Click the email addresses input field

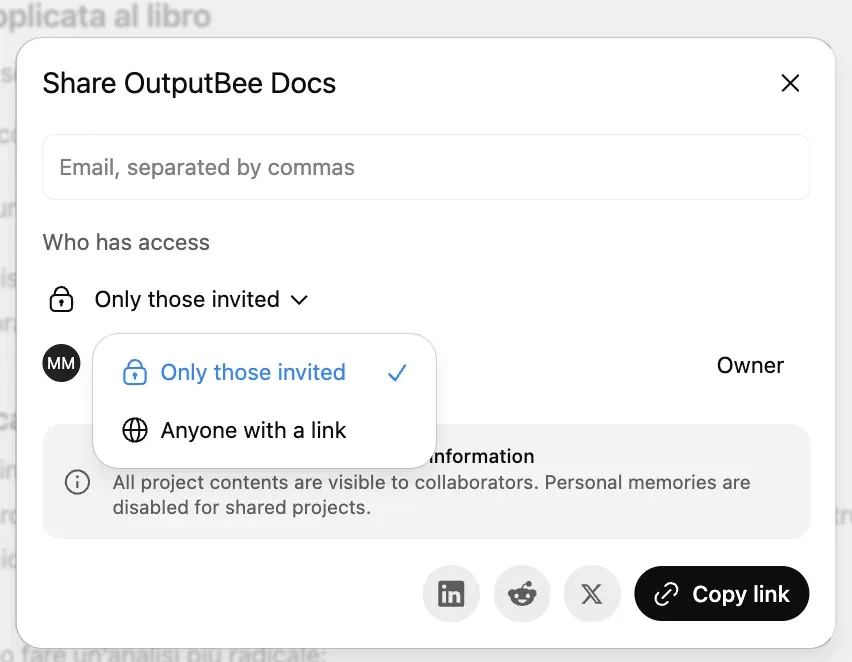[x=426, y=167]
